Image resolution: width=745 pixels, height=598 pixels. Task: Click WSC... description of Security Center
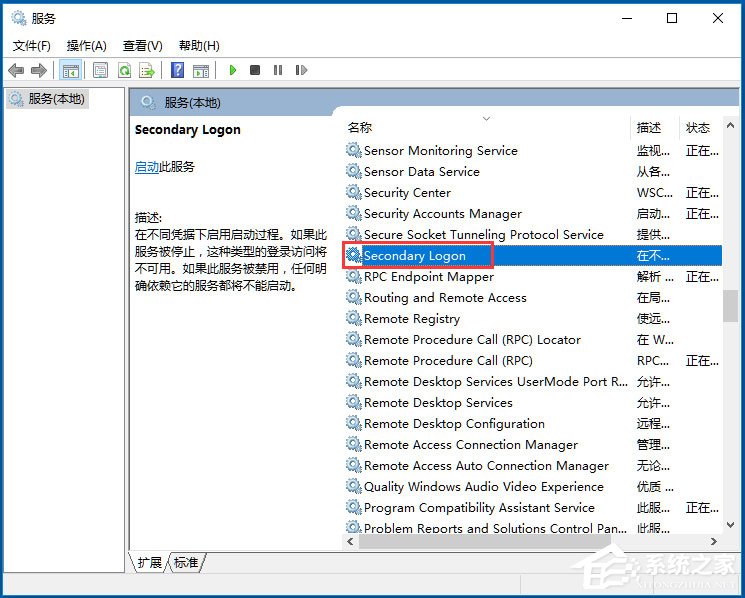[654, 192]
